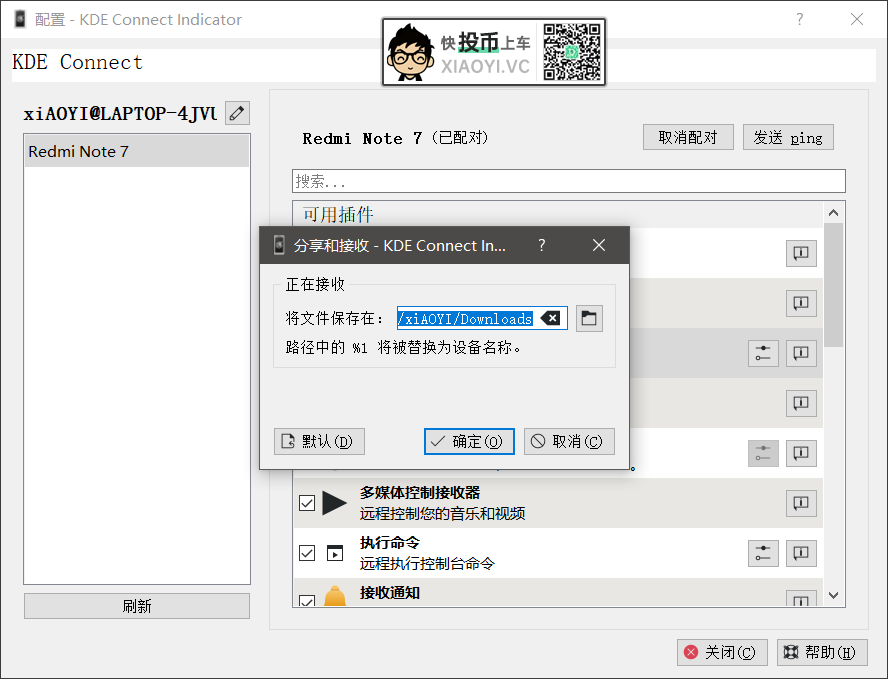Viewport: 888px width, 679px height.
Task: Open settings sliders icon for 执行命令 plugin
Action: 763,553
